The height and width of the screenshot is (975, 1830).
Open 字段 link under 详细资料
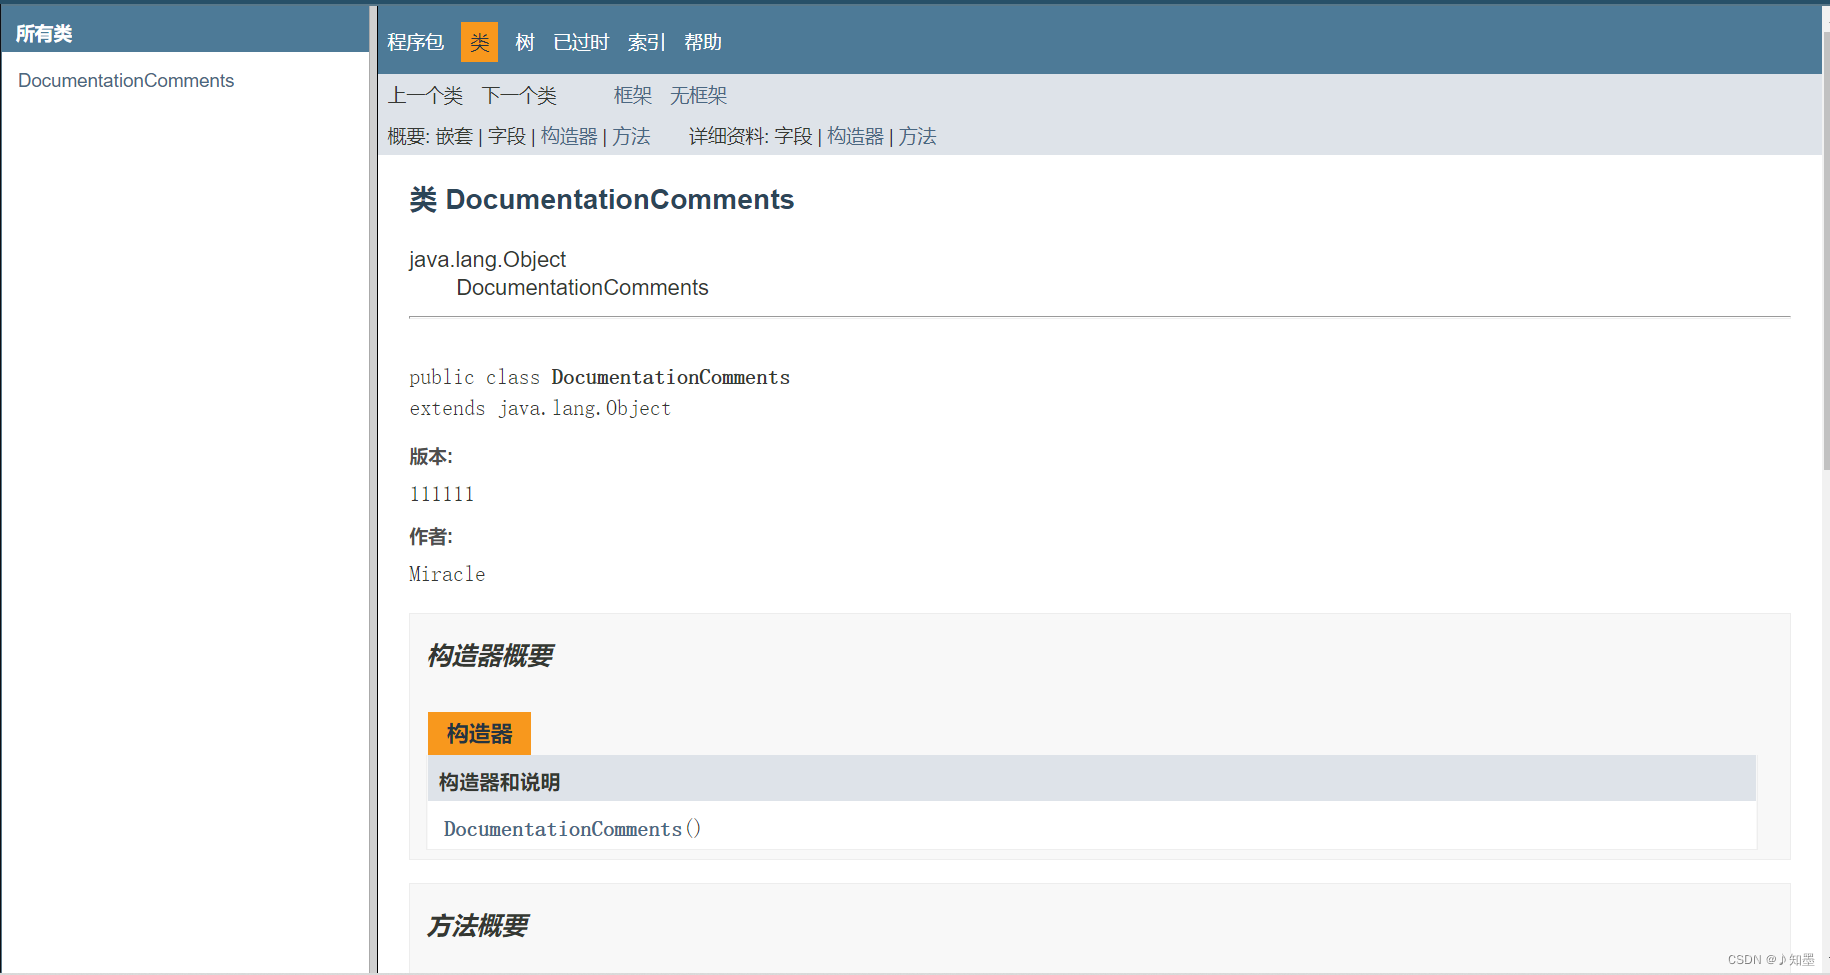point(794,136)
